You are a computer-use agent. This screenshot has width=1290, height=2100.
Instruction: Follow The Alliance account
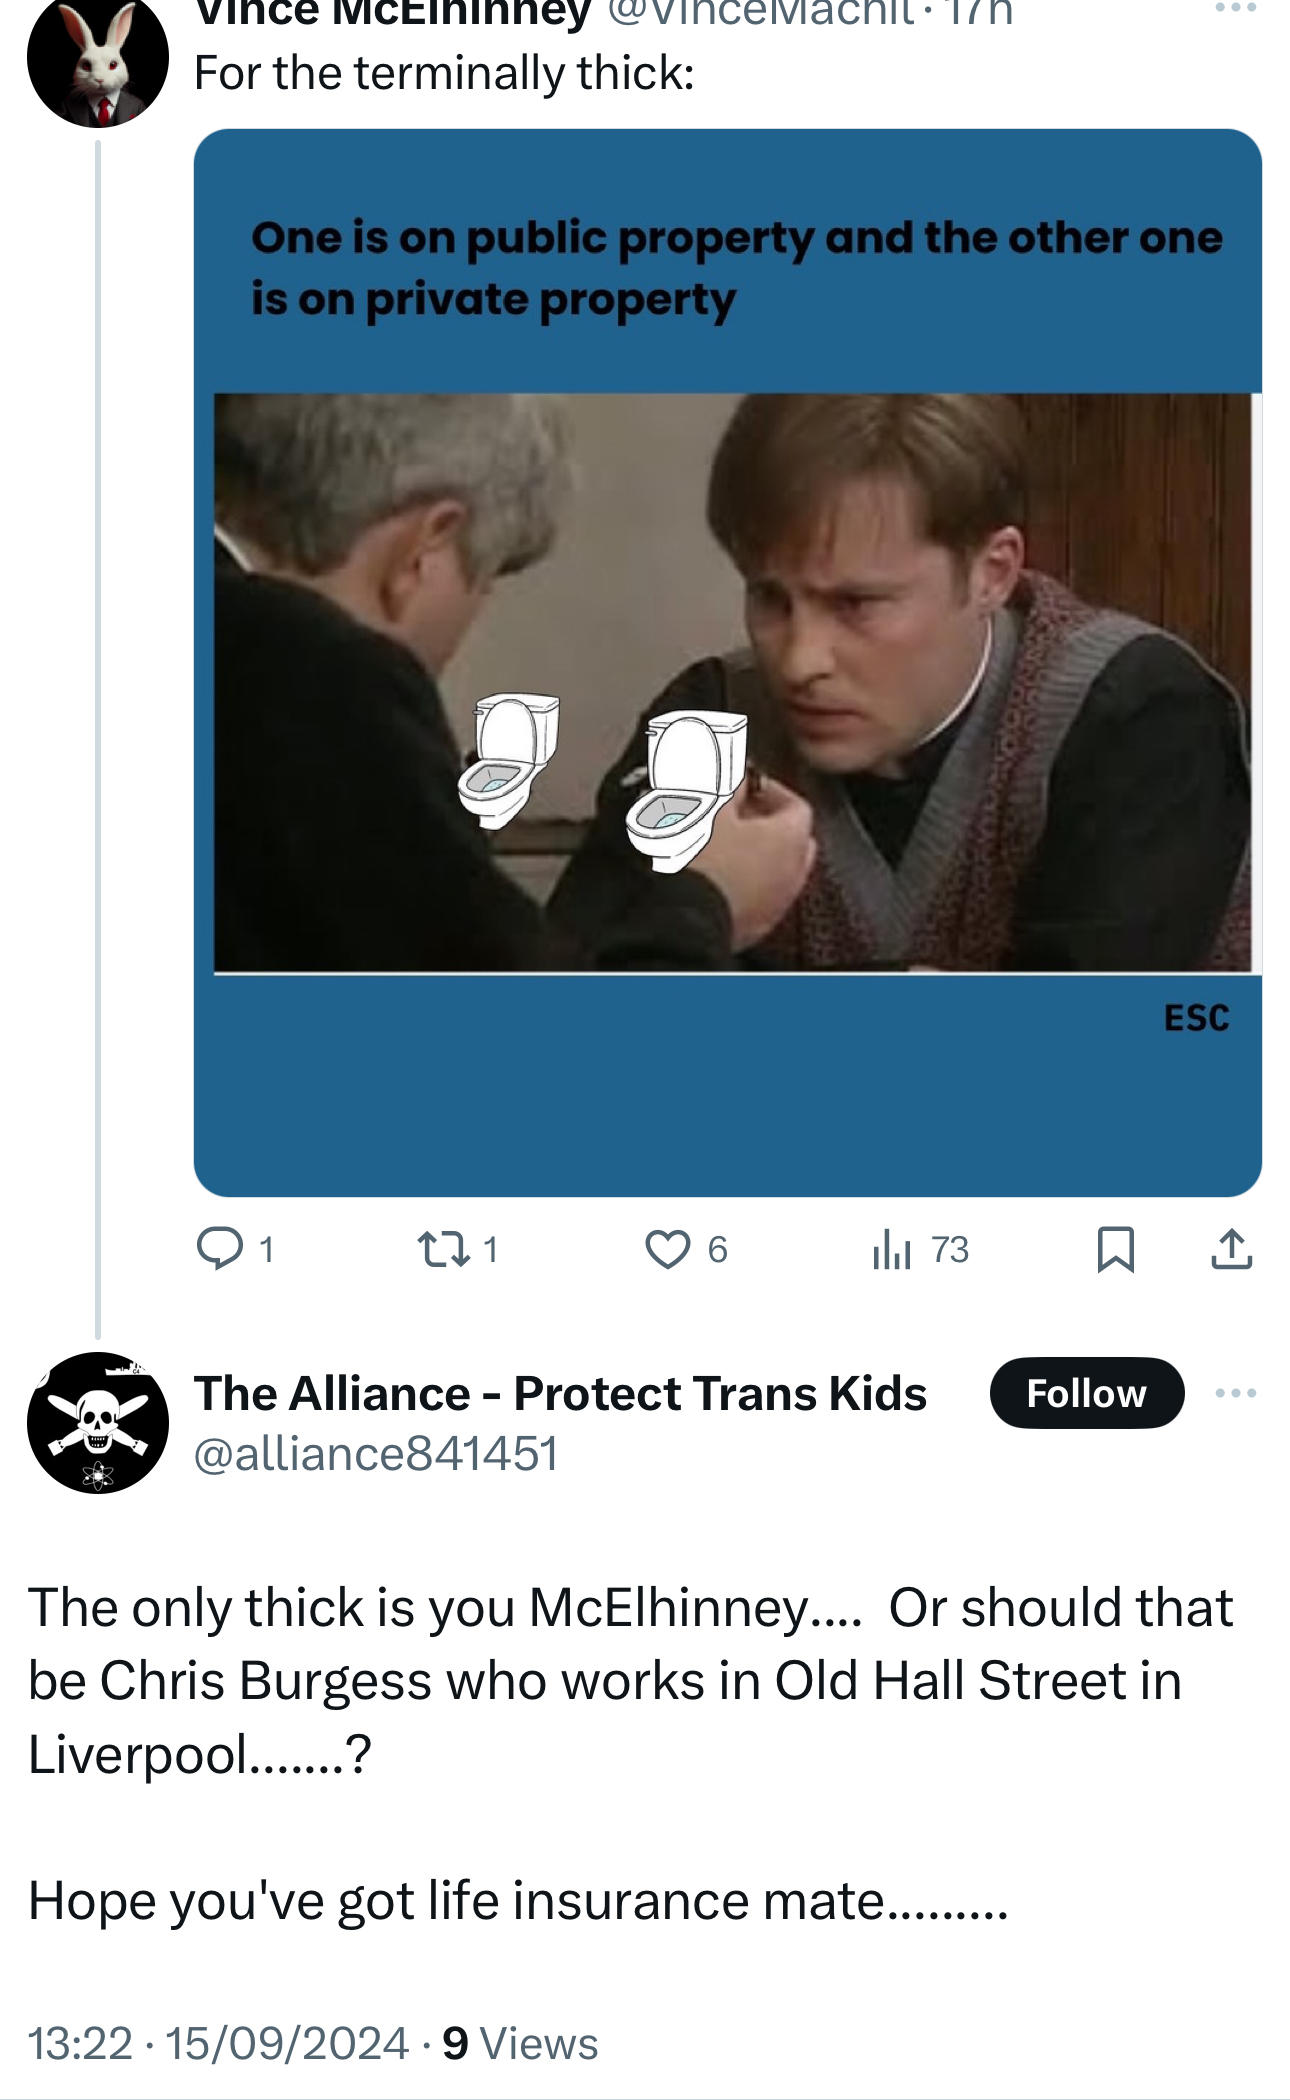[1086, 1393]
